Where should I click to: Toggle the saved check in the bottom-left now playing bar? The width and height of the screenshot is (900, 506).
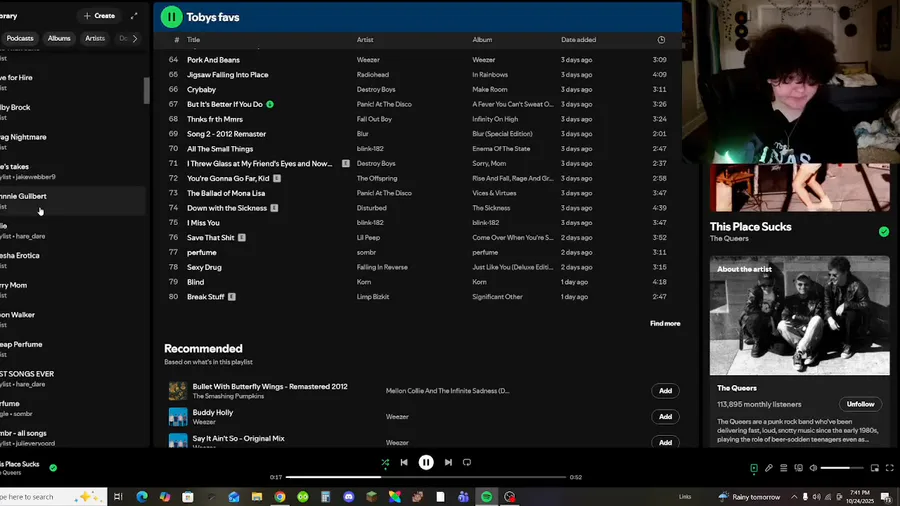[53, 468]
